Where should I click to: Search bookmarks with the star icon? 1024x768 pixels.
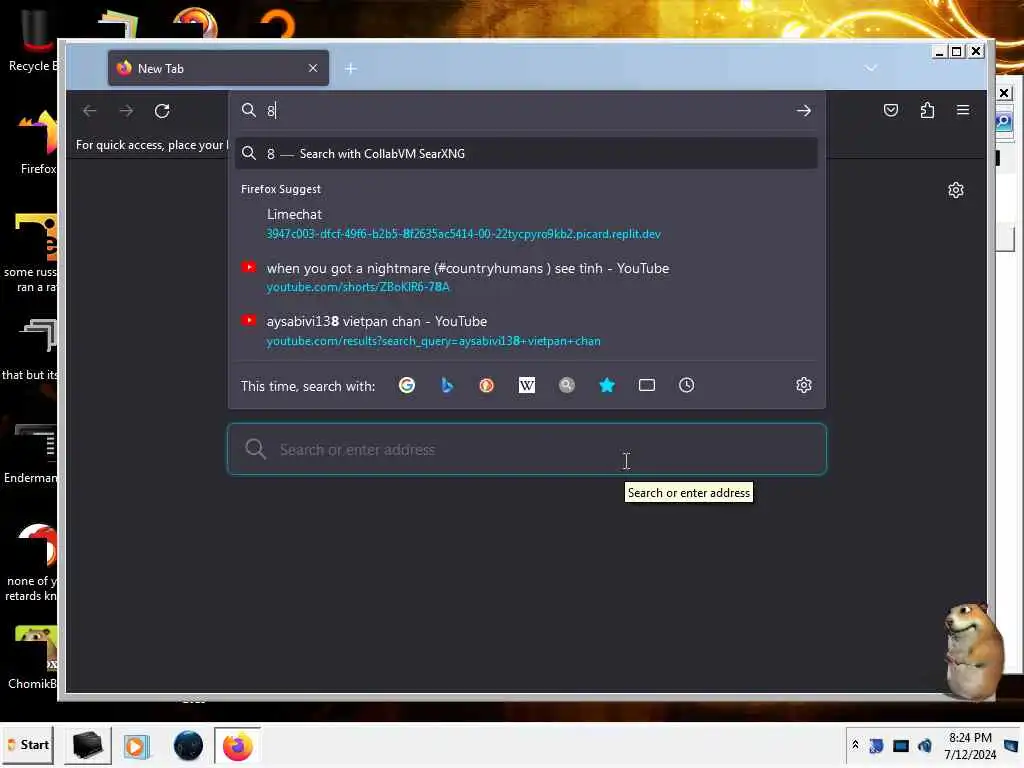(607, 385)
